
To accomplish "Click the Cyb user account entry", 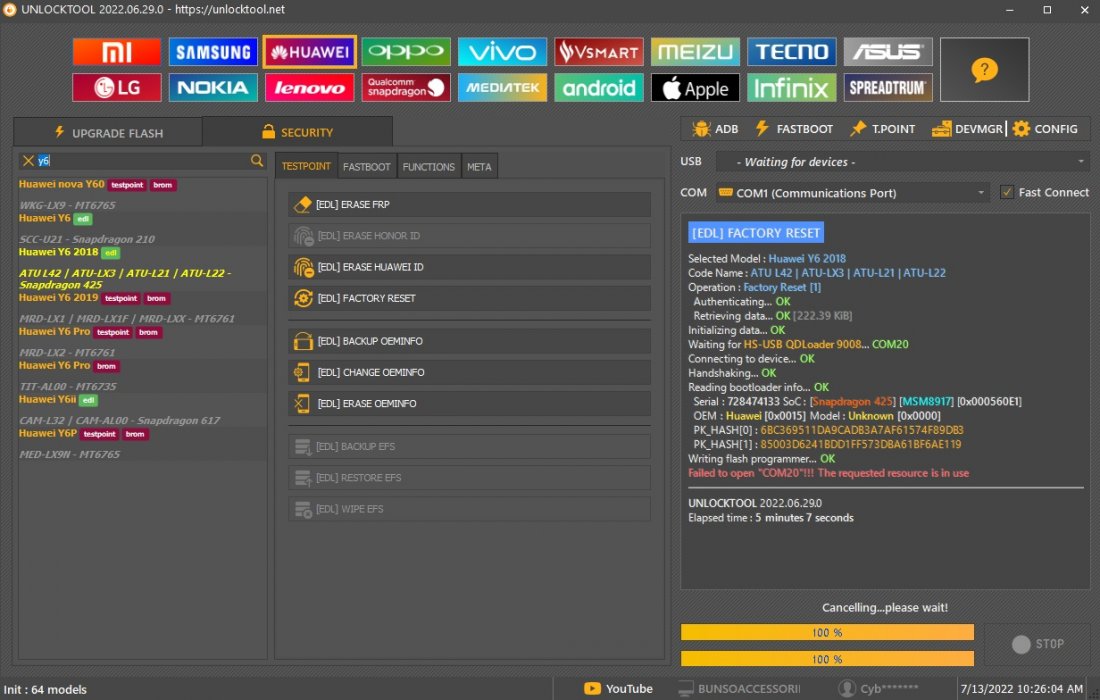I will pos(878,689).
